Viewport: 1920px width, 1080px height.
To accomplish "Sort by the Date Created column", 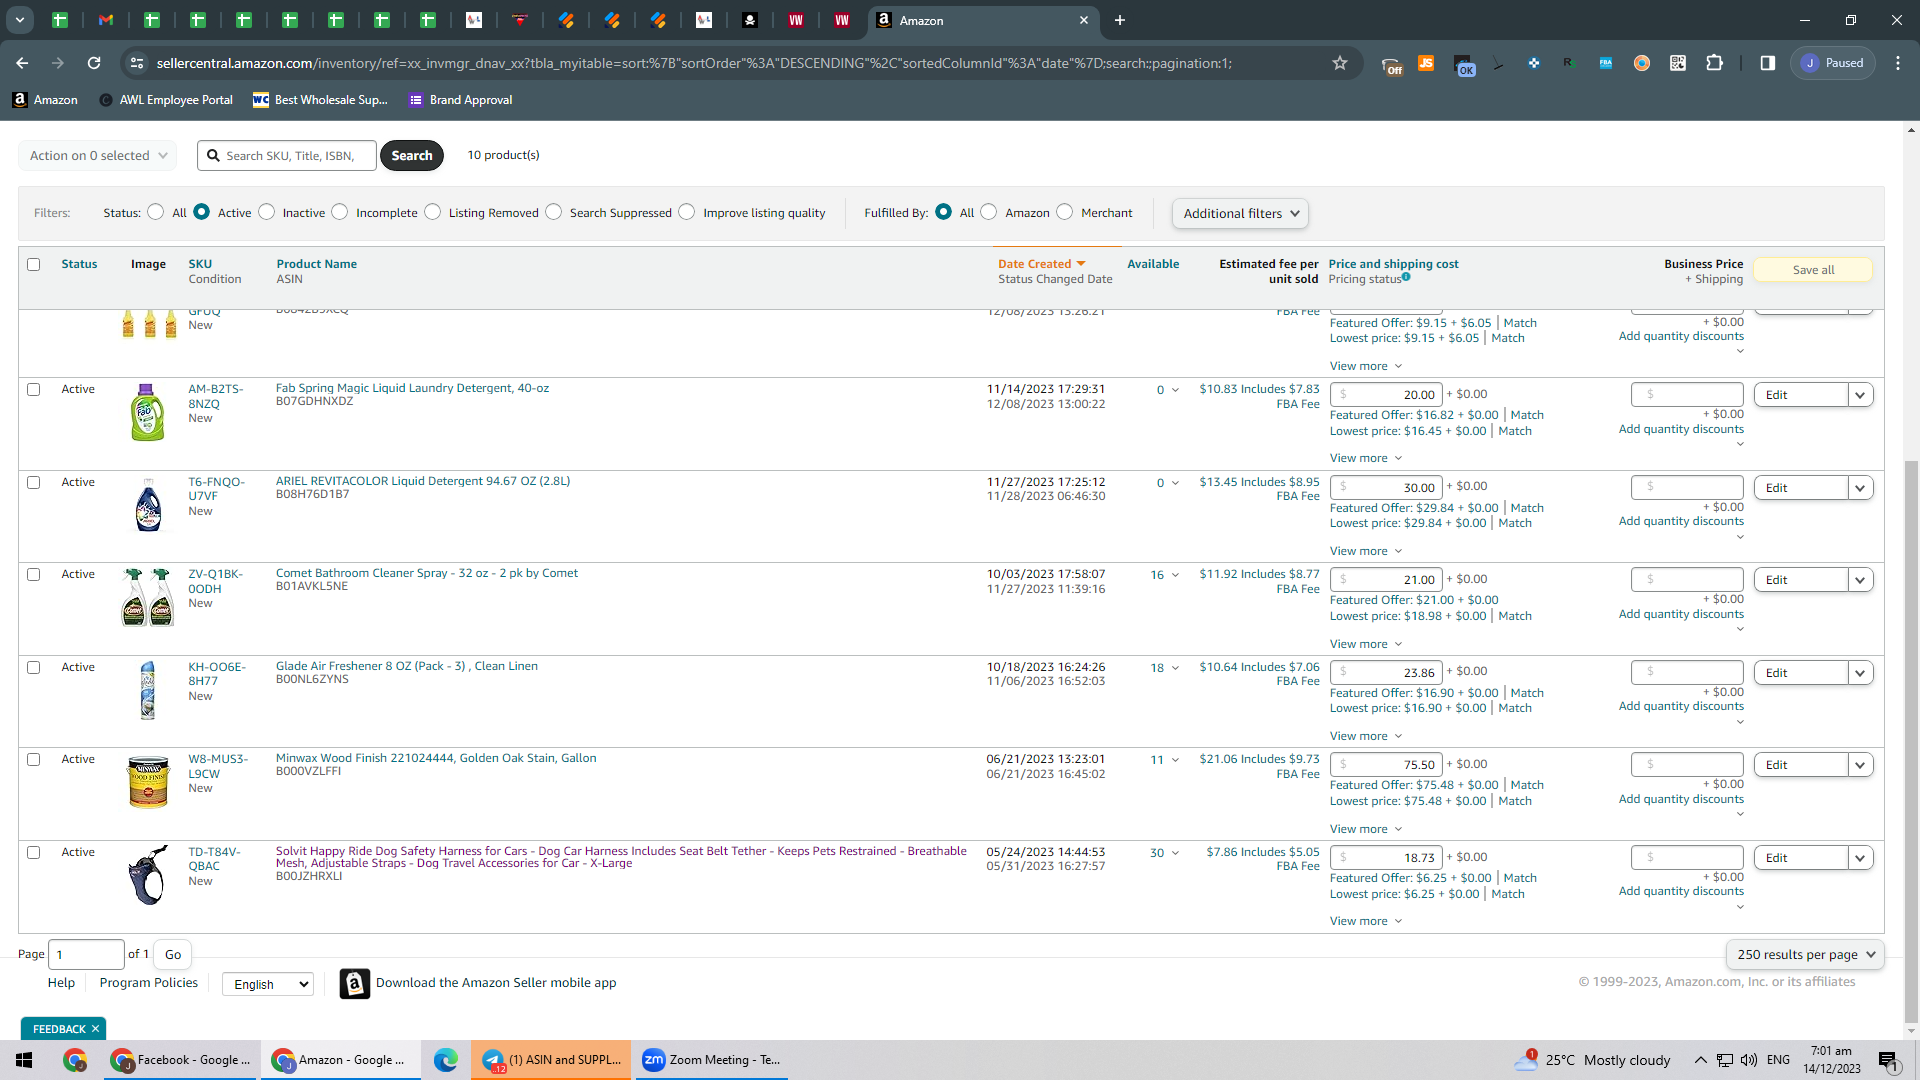I will point(1041,264).
